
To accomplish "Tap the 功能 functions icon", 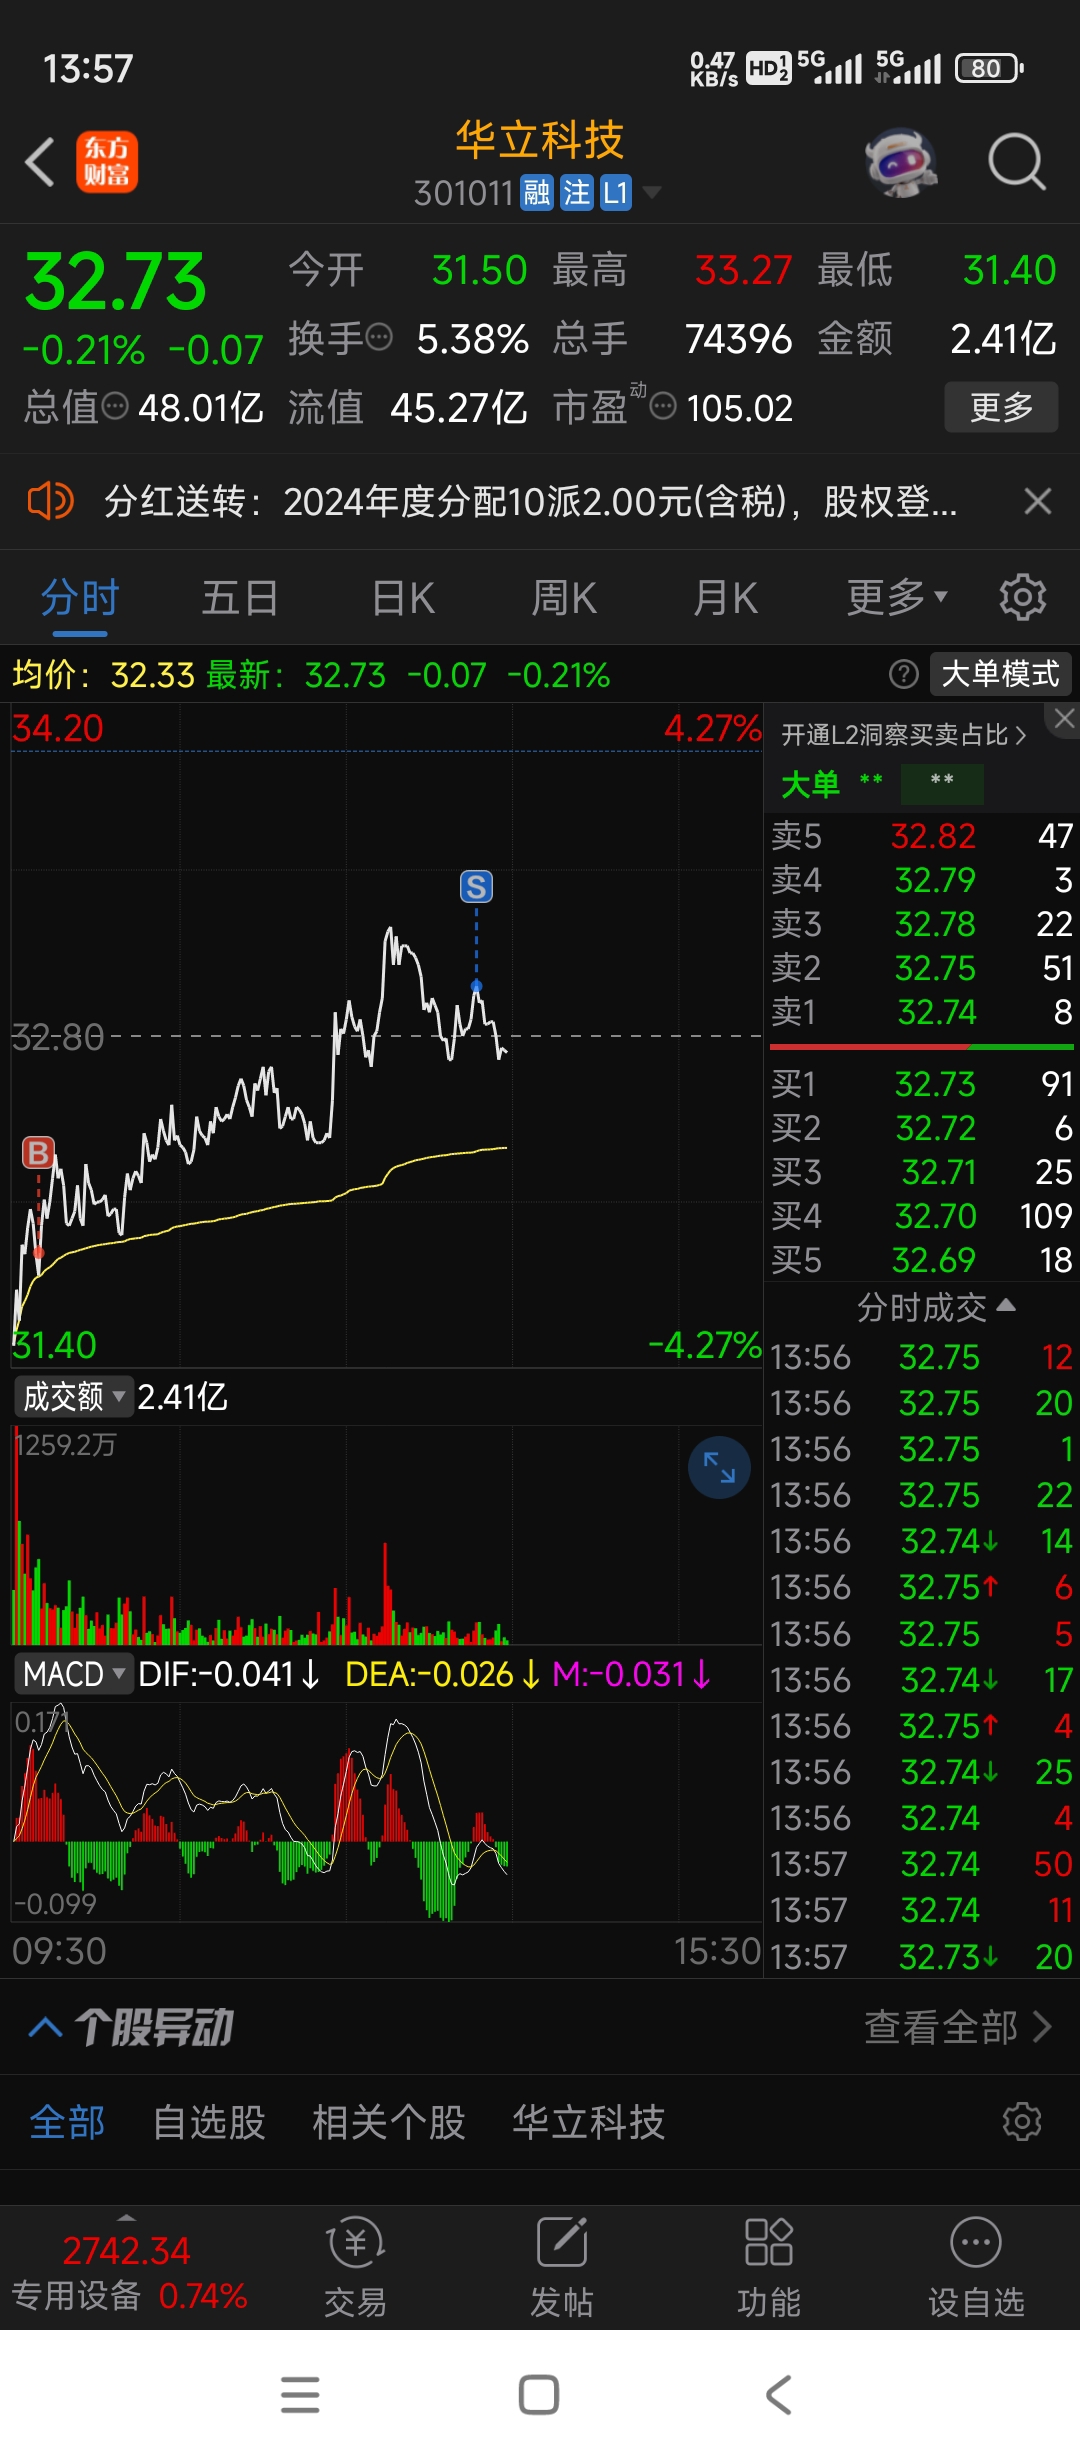I will [769, 2268].
